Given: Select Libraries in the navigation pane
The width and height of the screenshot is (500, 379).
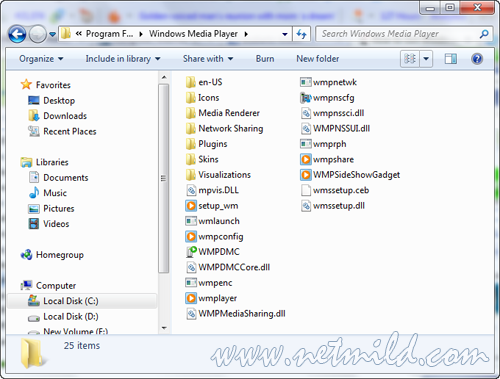Looking at the screenshot, I should [x=44, y=162].
